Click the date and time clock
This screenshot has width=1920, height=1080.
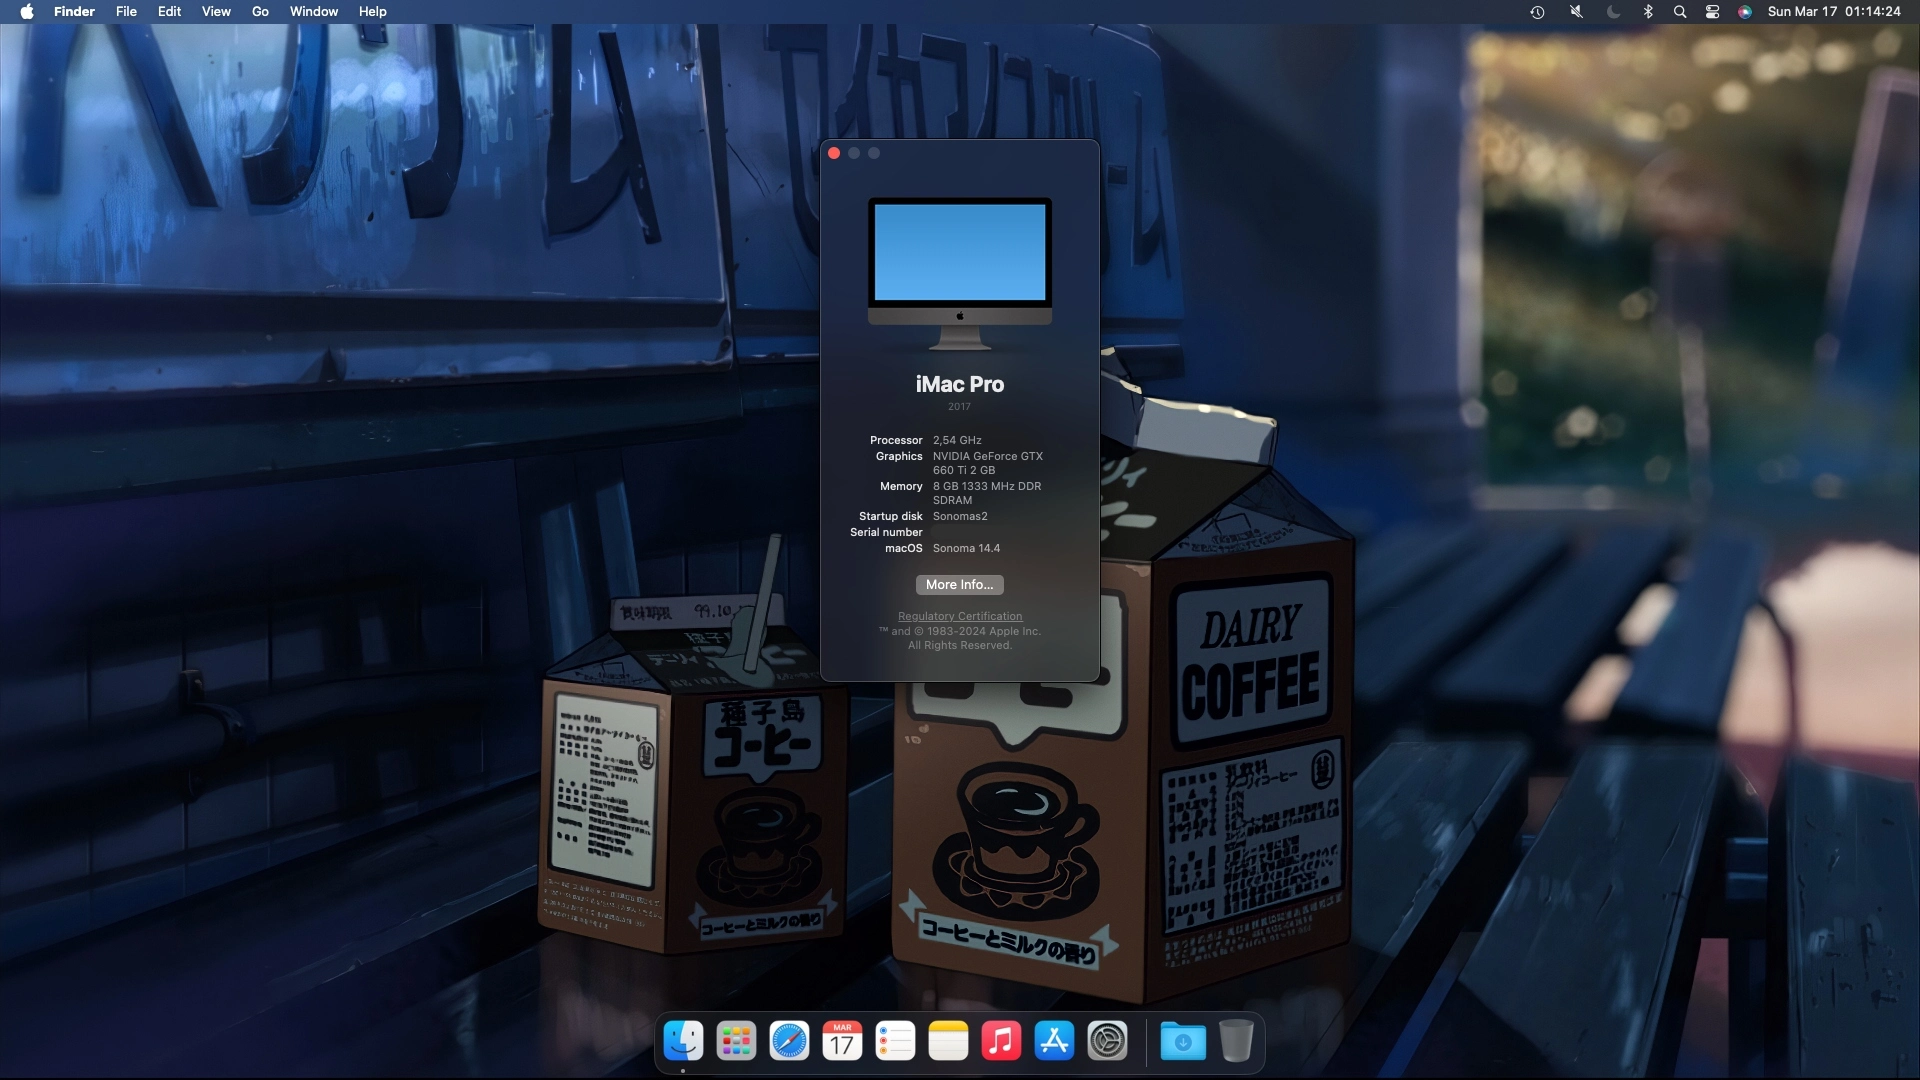pos(1834,12)
